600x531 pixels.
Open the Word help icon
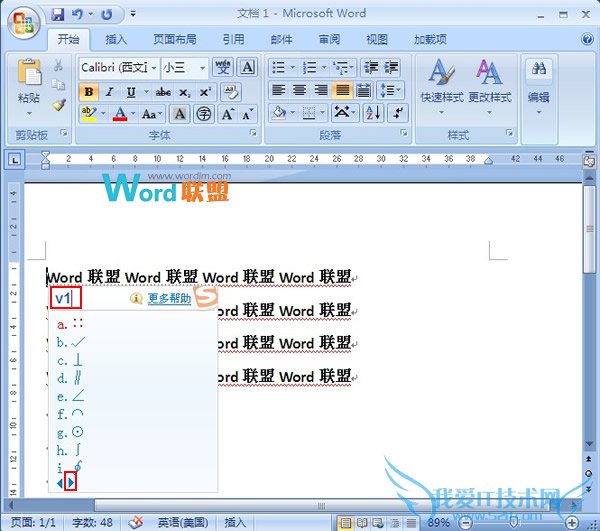[587, 39]
